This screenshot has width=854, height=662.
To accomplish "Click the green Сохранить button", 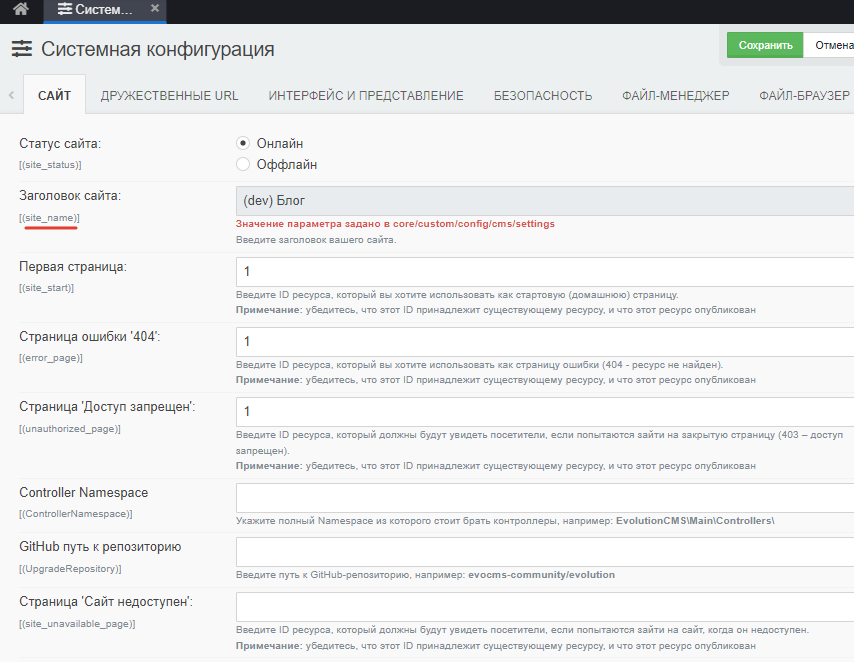I will click(x=765, y=45).
